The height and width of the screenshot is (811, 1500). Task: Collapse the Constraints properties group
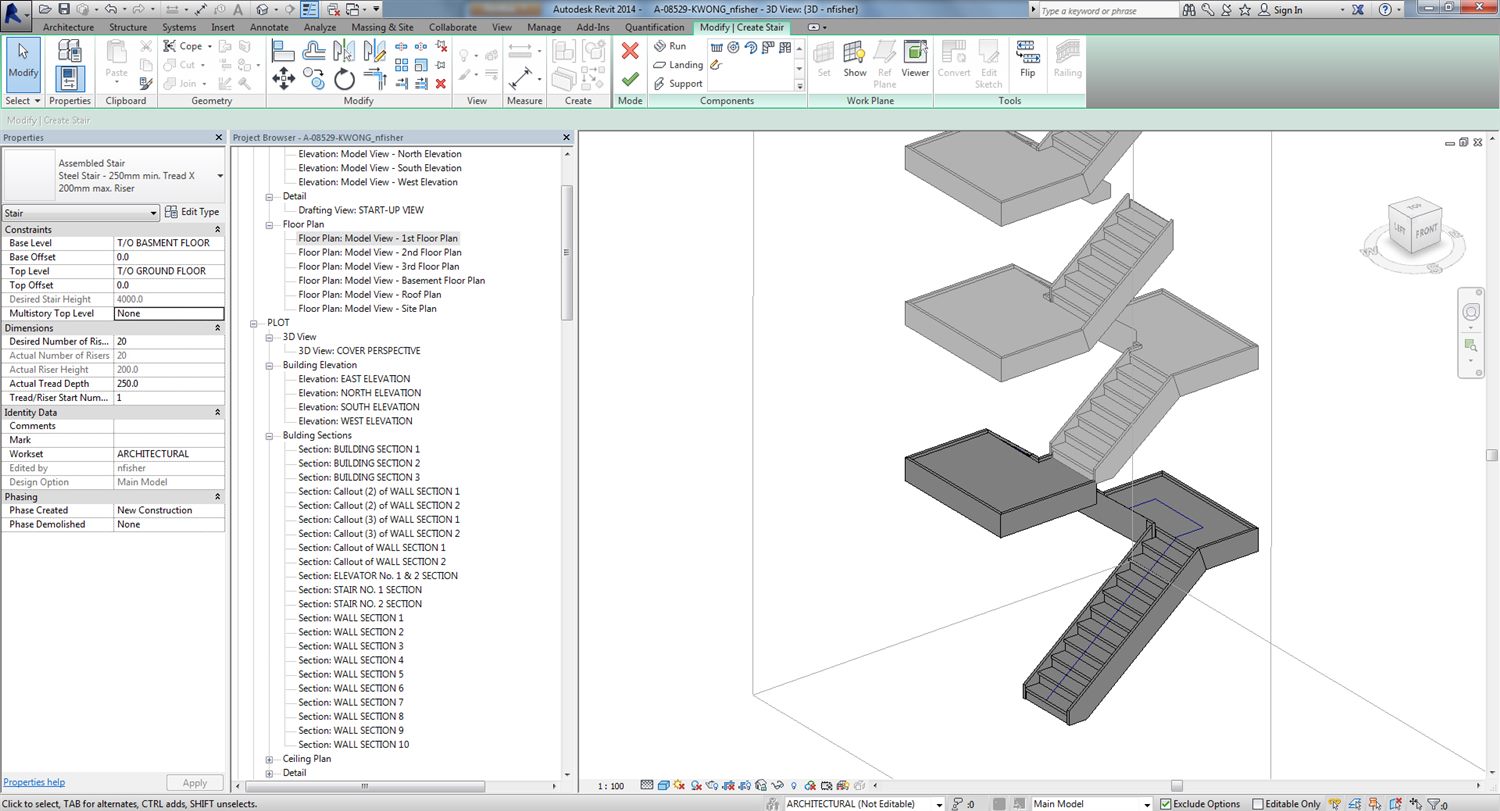tap(218, 230)
